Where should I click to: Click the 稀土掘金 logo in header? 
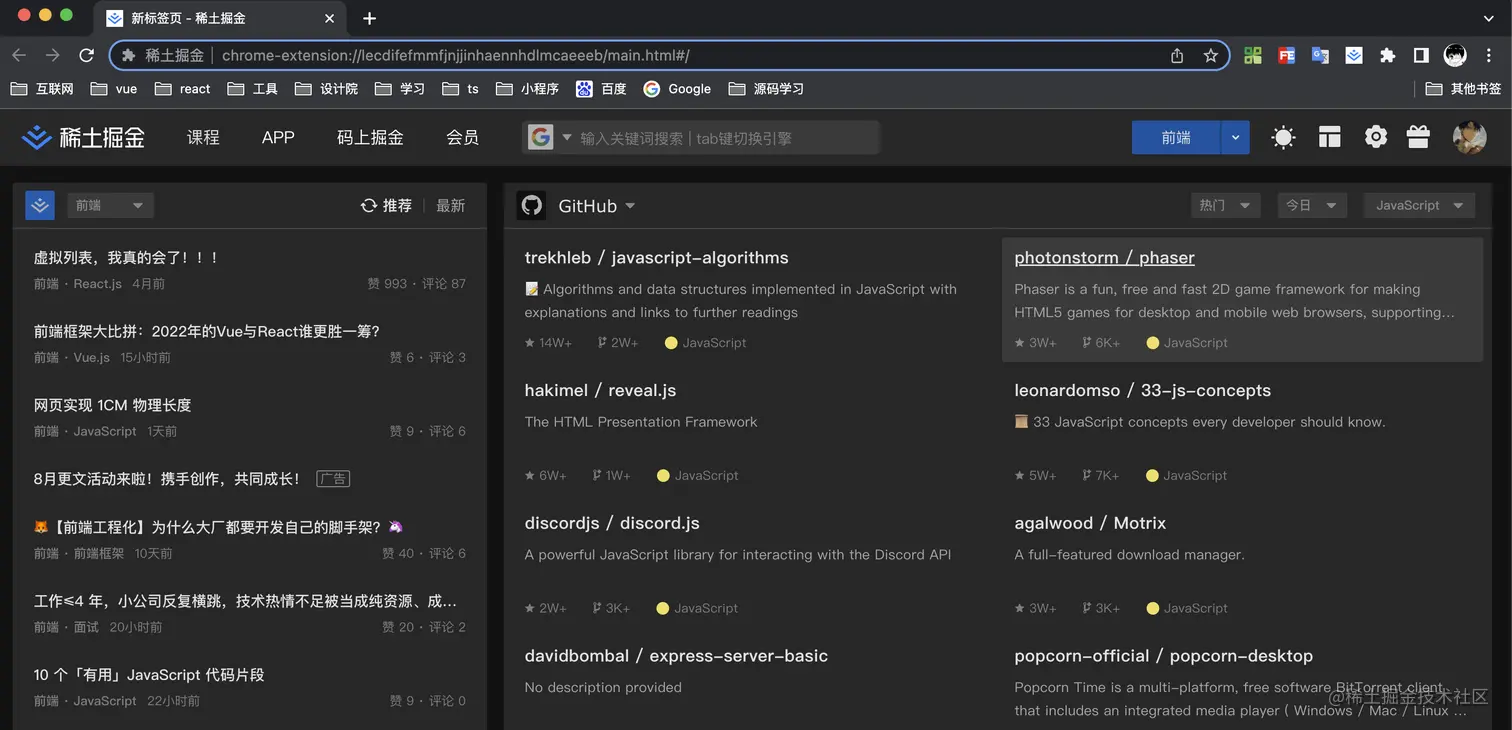pyautogui.click(x=84, y=137)
